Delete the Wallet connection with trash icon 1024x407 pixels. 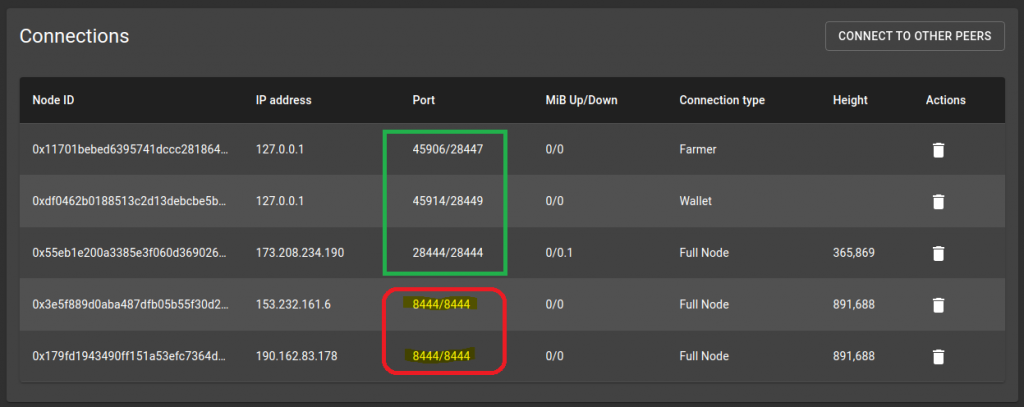(938, 201)
